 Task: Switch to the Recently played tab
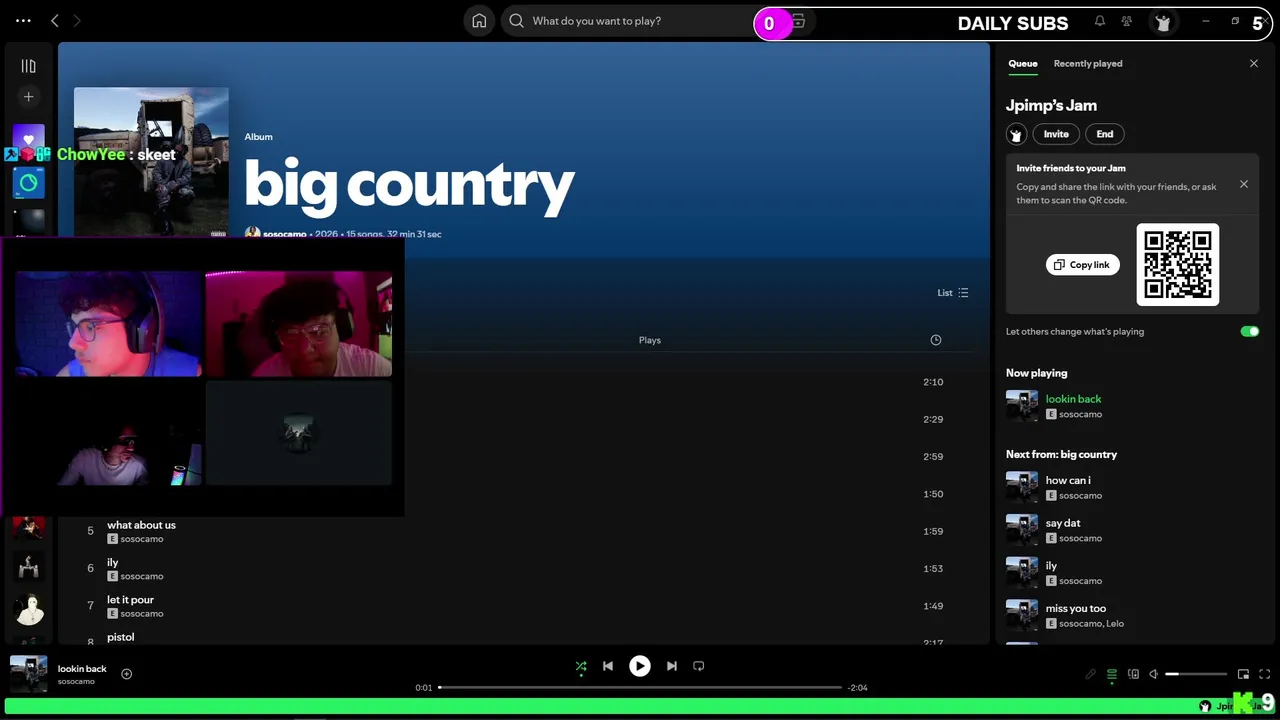click(1088, 63)
